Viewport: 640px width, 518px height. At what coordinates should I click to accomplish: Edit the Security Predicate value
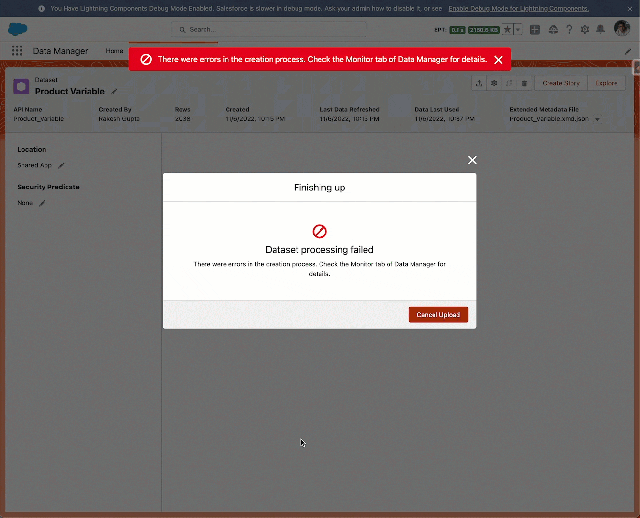42,203
